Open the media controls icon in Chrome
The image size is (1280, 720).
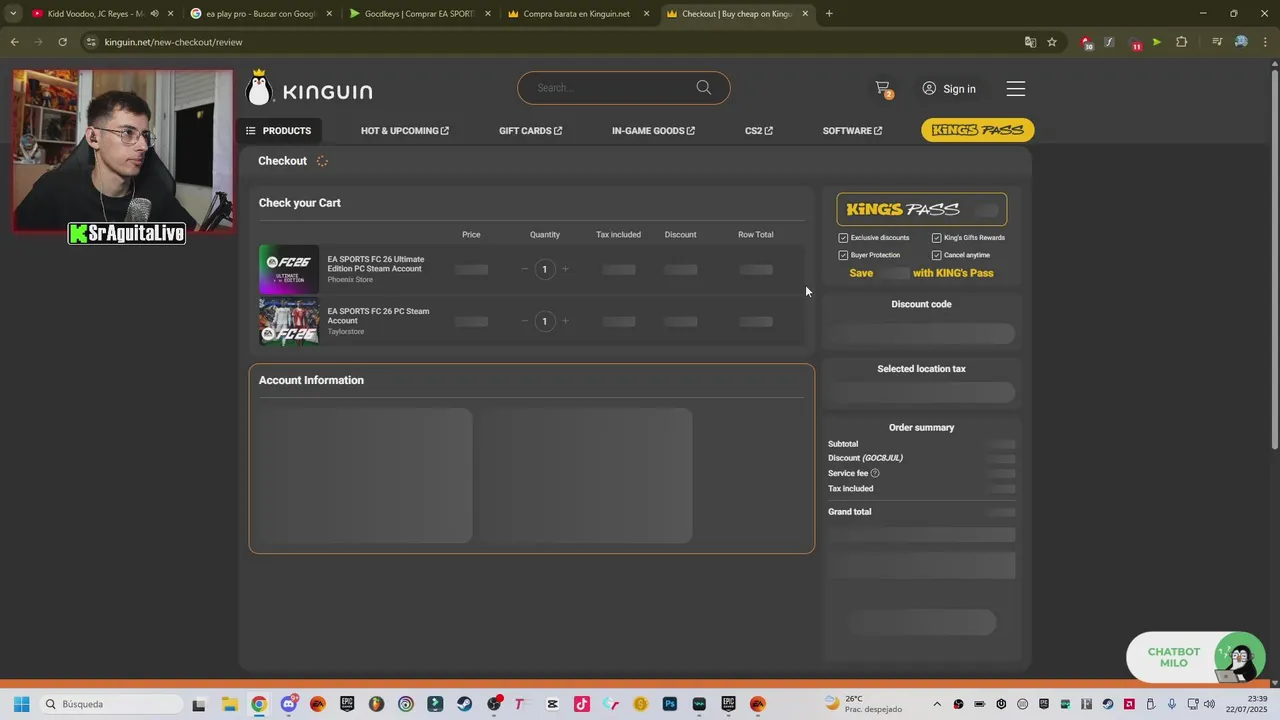point(1217,42)
